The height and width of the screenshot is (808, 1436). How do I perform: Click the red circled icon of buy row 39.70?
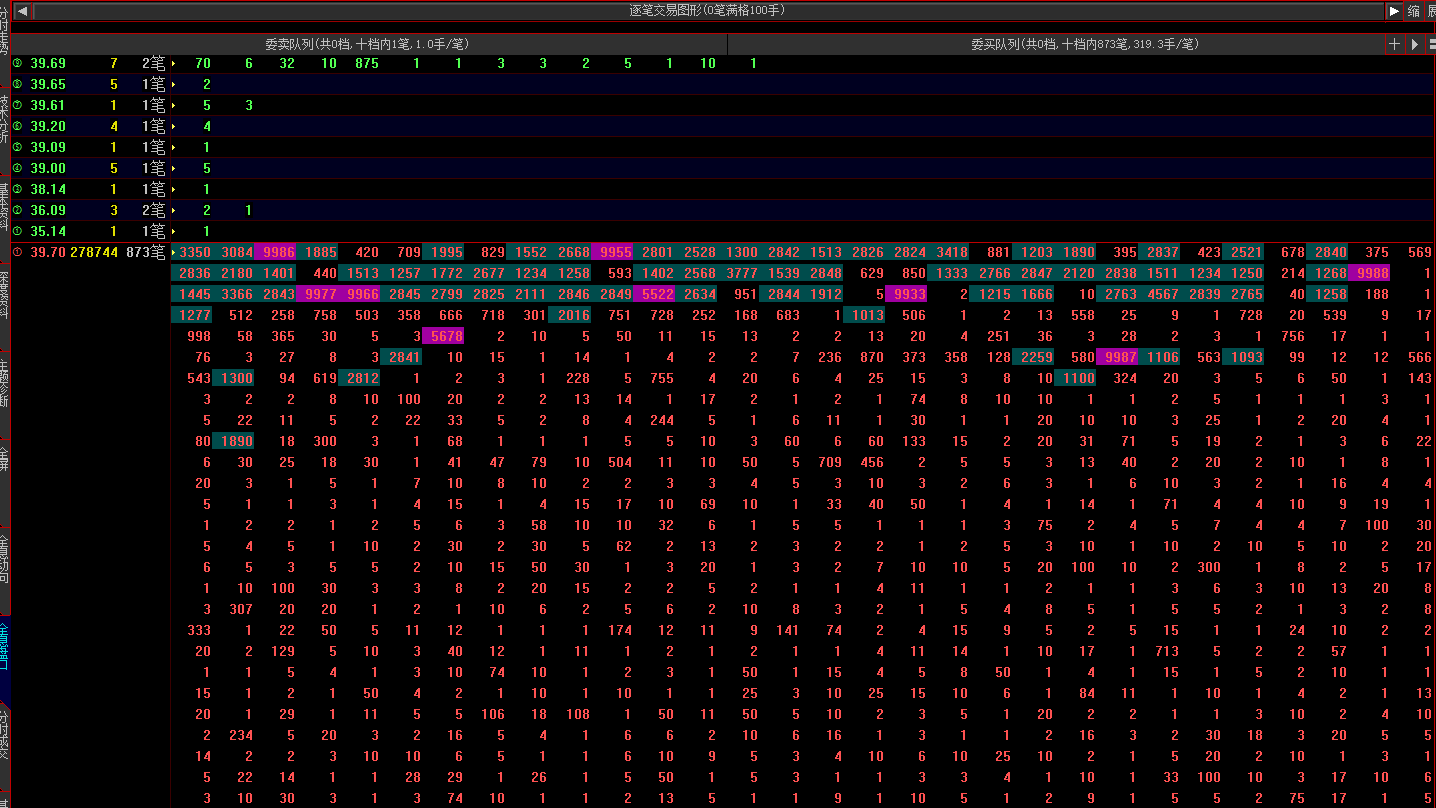17,252
